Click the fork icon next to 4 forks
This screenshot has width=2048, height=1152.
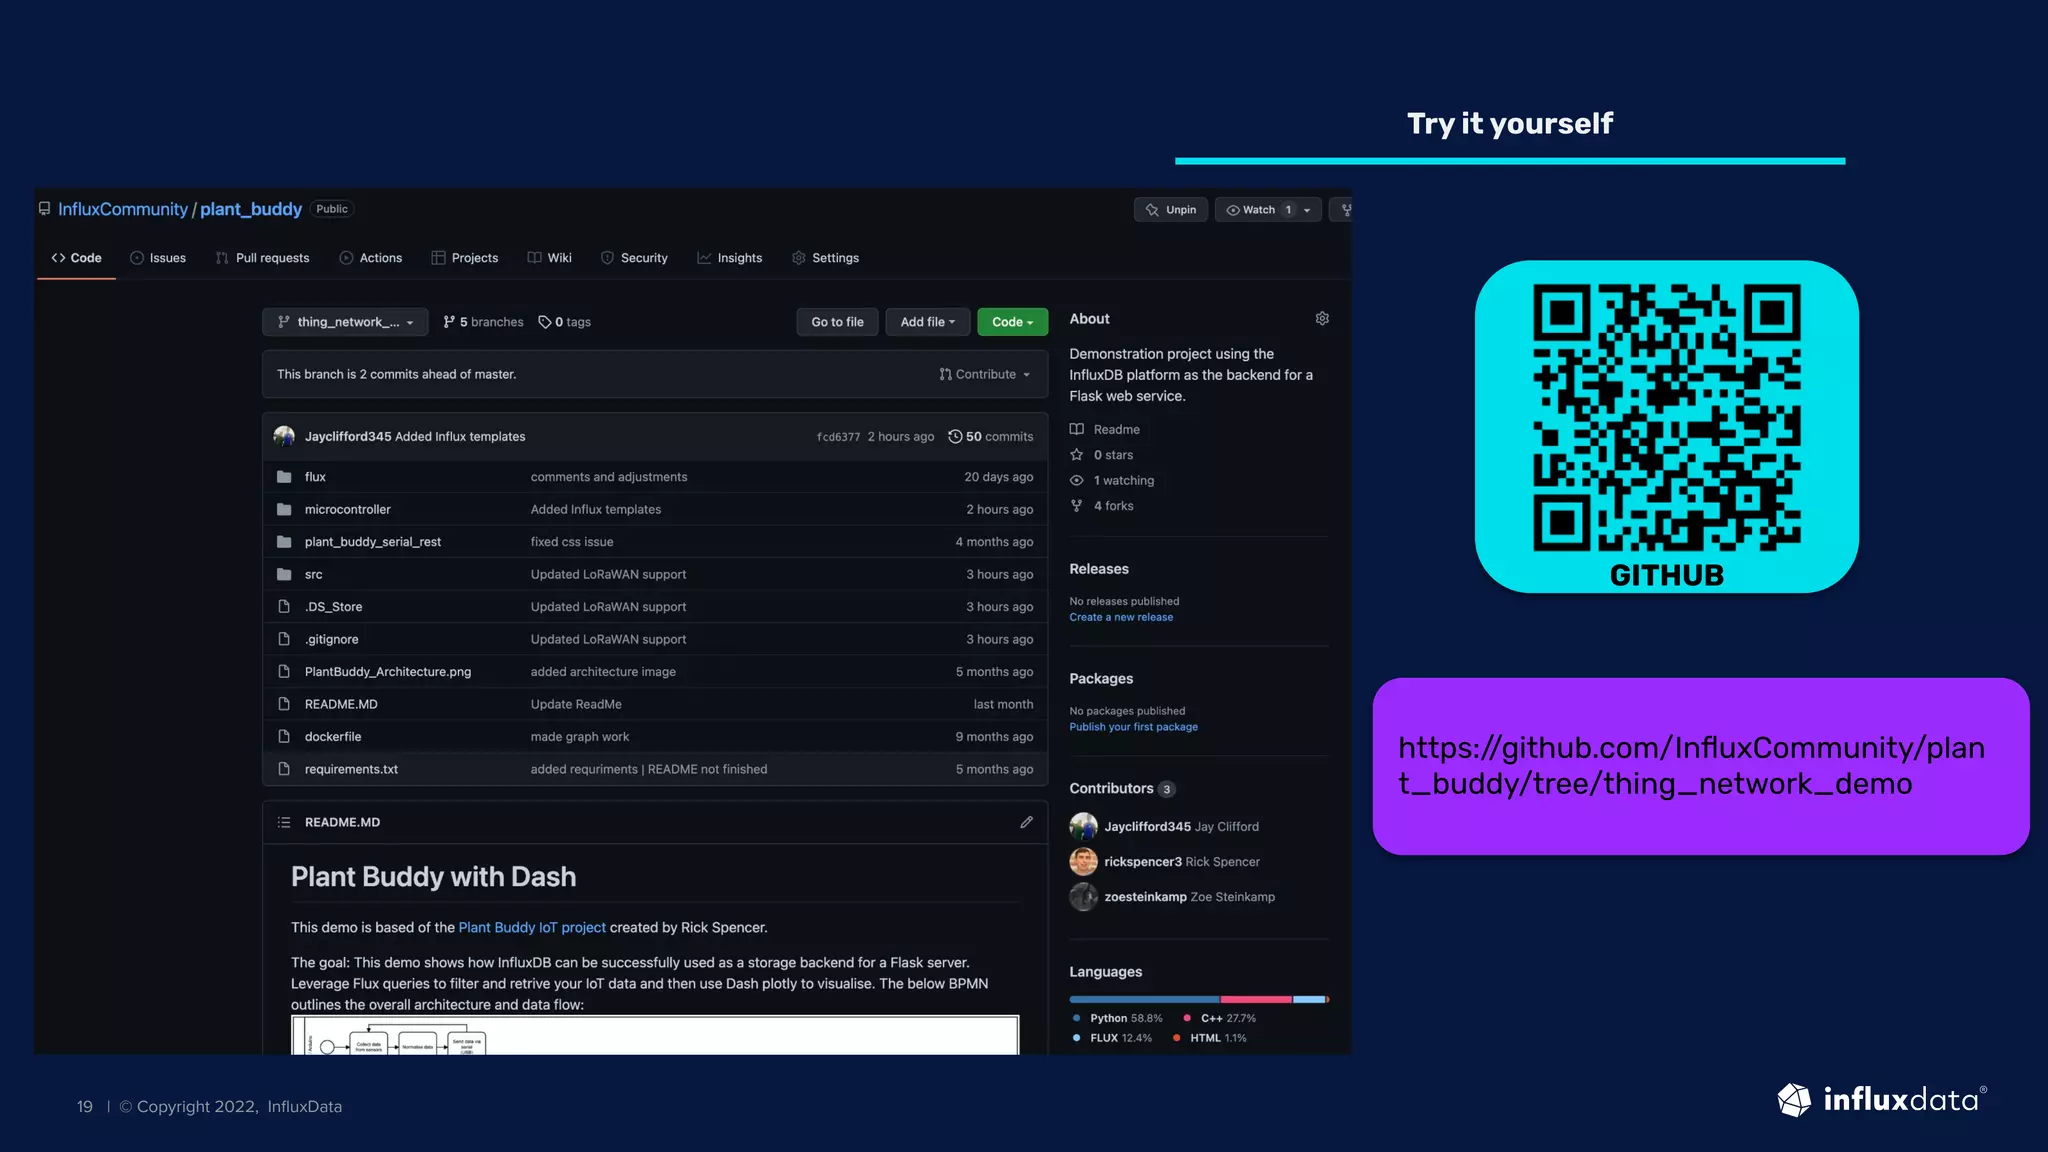[x=1077, y=506]
